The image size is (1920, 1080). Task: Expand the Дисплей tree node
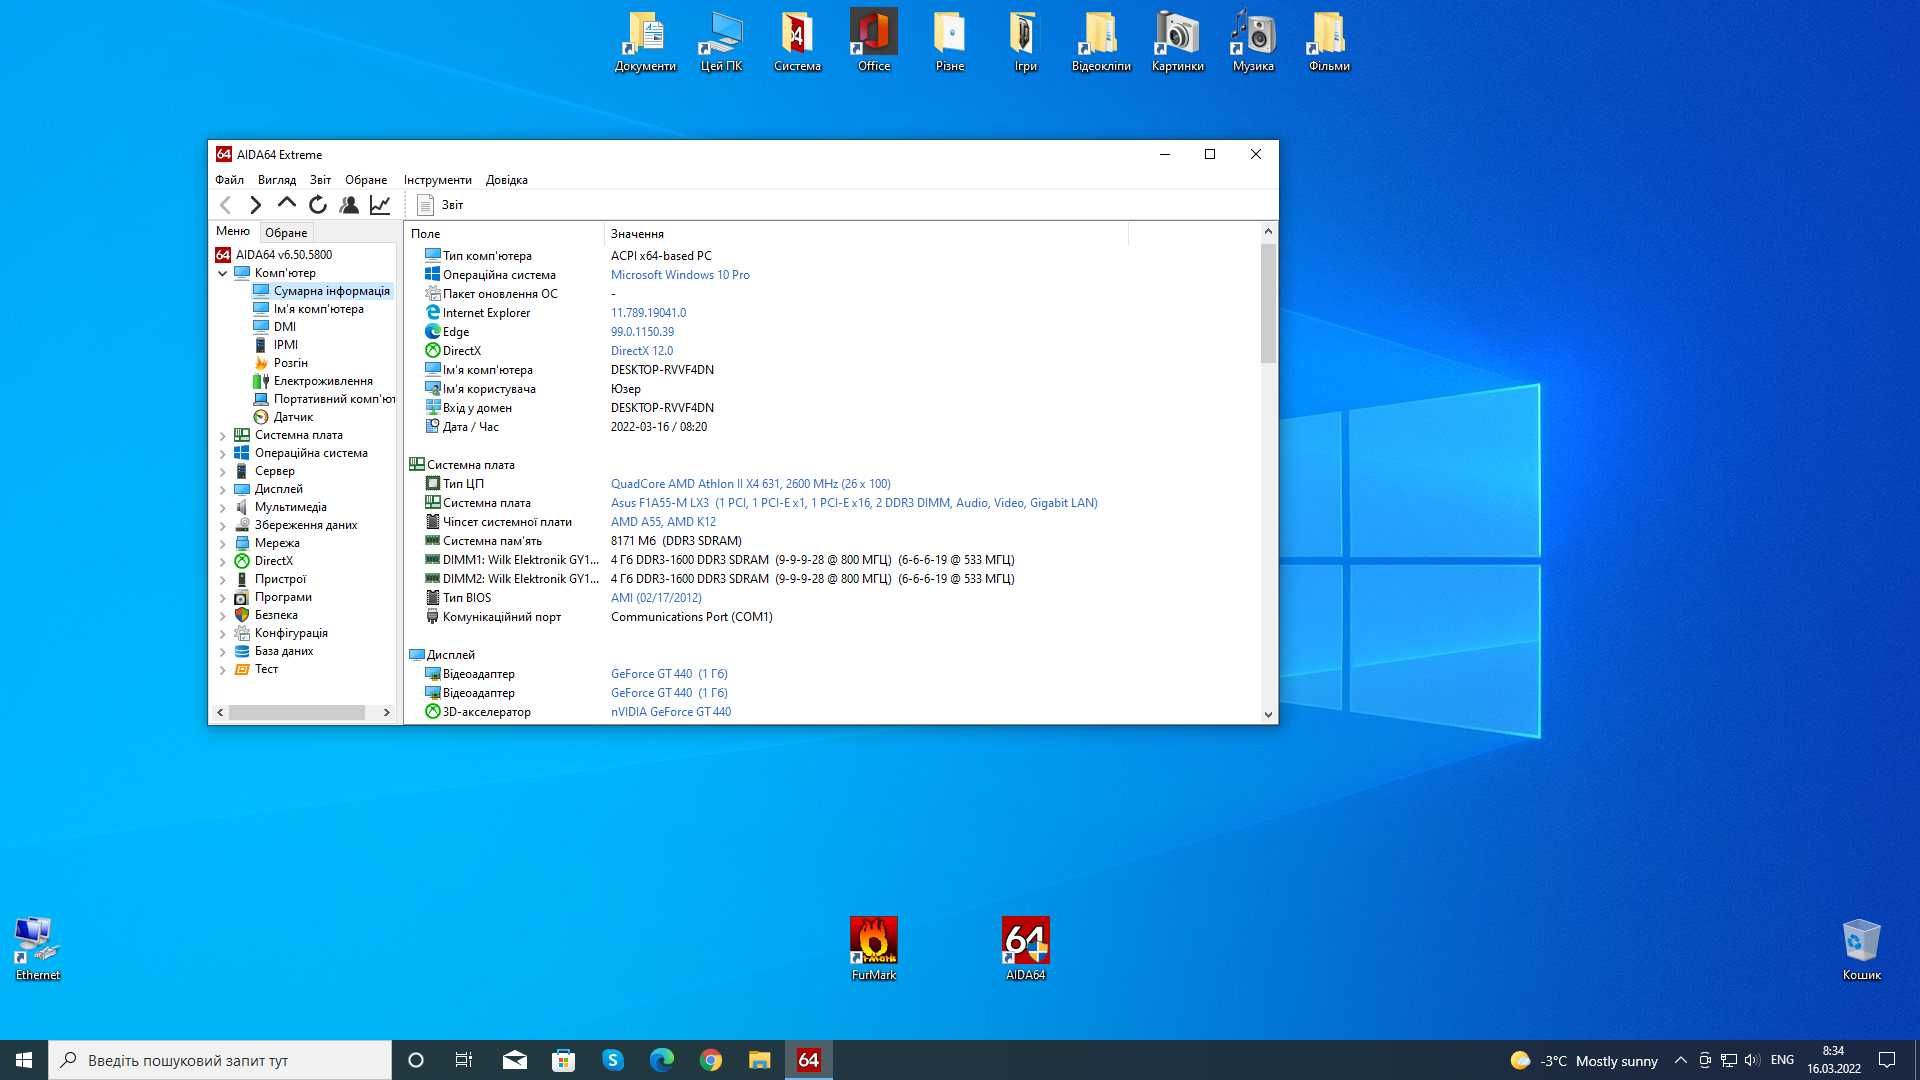click(x=222, y=489)
